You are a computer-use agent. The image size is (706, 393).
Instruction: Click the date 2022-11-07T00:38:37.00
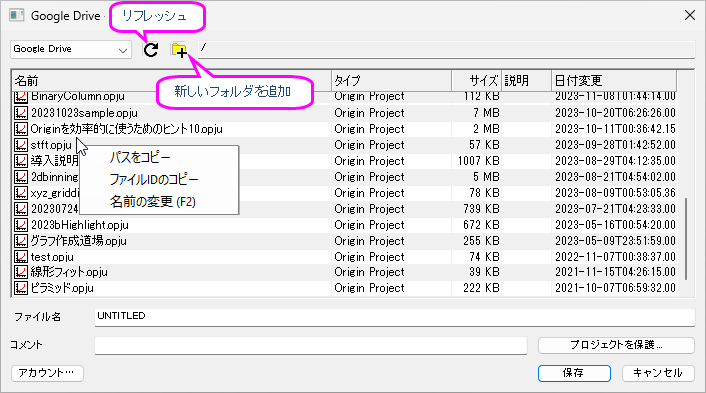[x=615, y=257]
